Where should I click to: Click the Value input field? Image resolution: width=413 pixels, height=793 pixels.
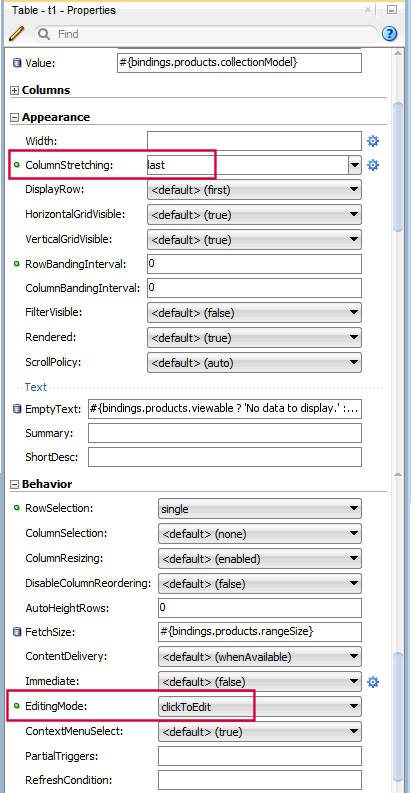click(x=239, y=63)
